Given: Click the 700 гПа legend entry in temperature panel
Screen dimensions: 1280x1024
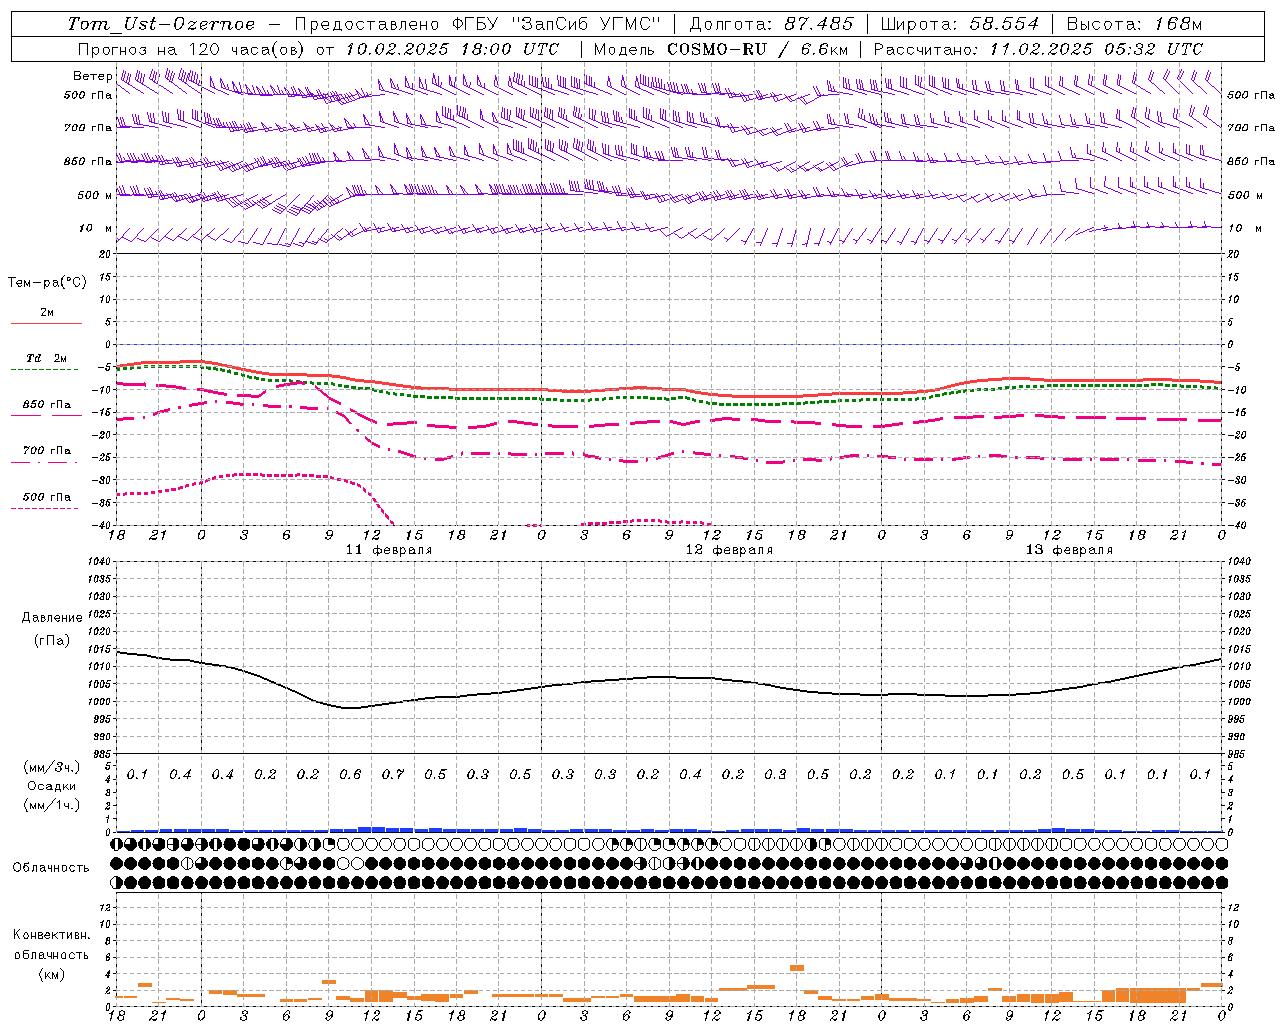Looking at the screenshot, I should [47, 451].
